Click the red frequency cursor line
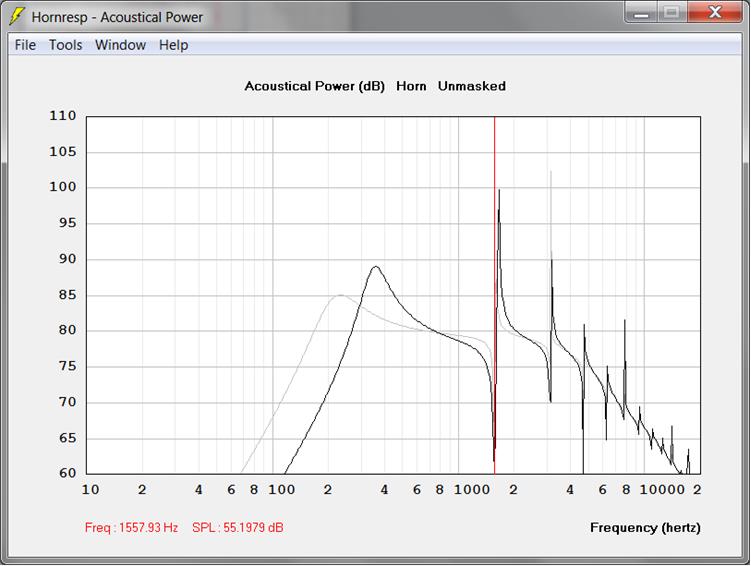Screen dimensions: 751x566 click(x=495, y=295)
